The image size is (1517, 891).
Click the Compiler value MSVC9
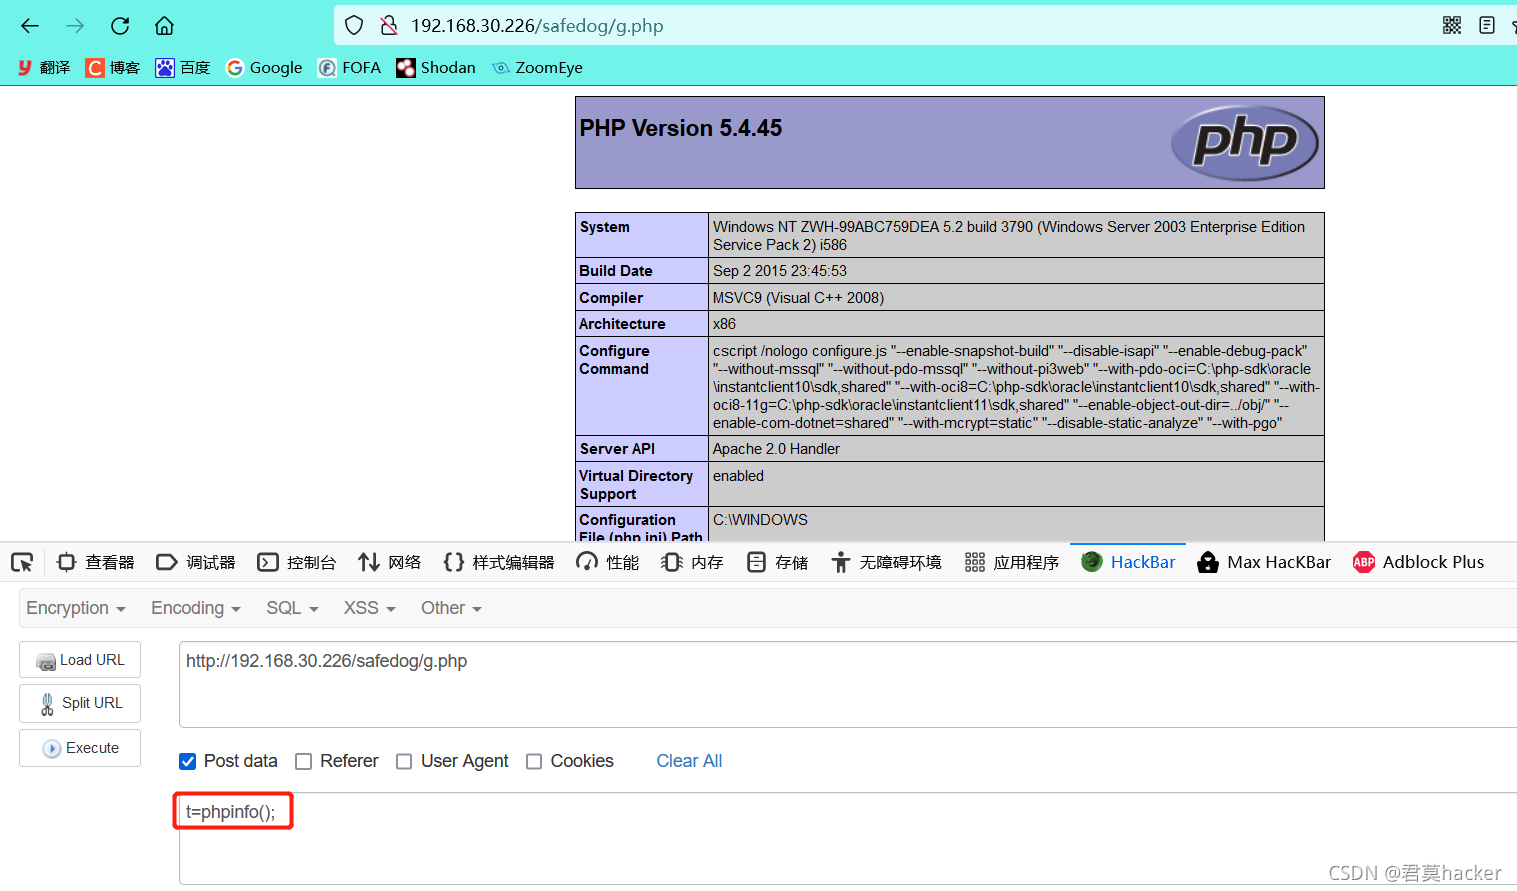pyautogui.click(x=798, y=298)
